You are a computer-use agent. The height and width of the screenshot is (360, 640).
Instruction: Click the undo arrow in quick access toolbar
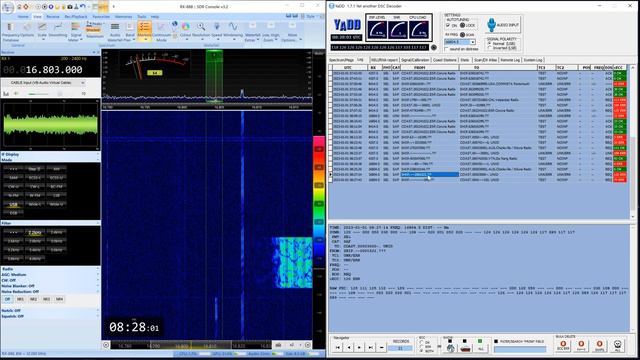(x=82, y=7)
